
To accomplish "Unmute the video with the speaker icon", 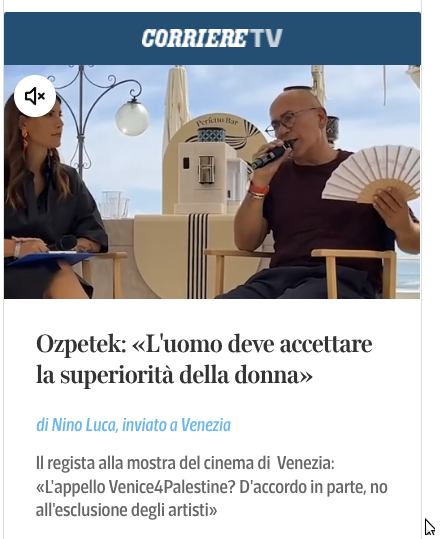I will click(35, 96).
